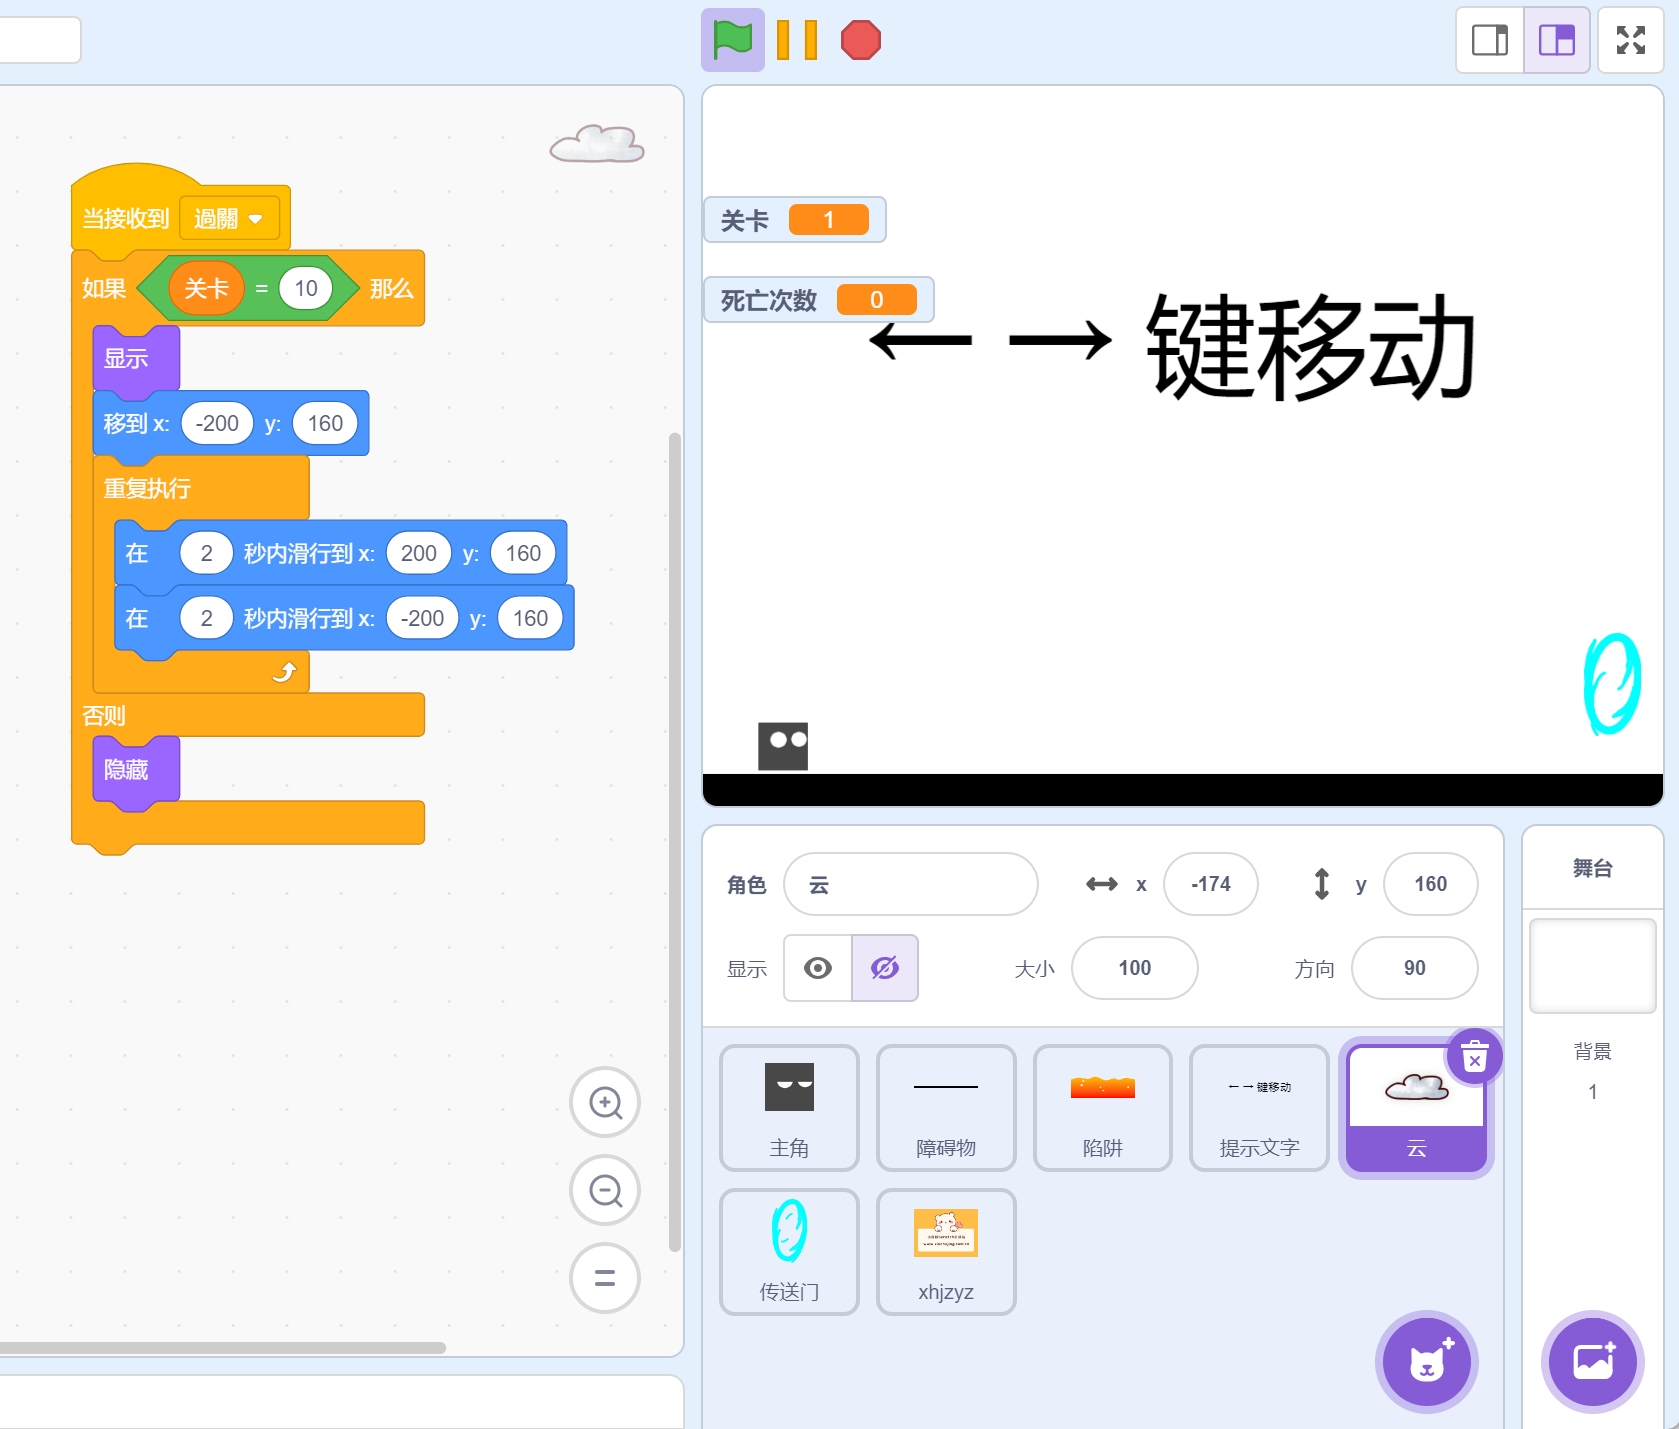Zoom in on the code workspace
The height and width of the screenshot is (1429, 1679).
point(605,1102)
